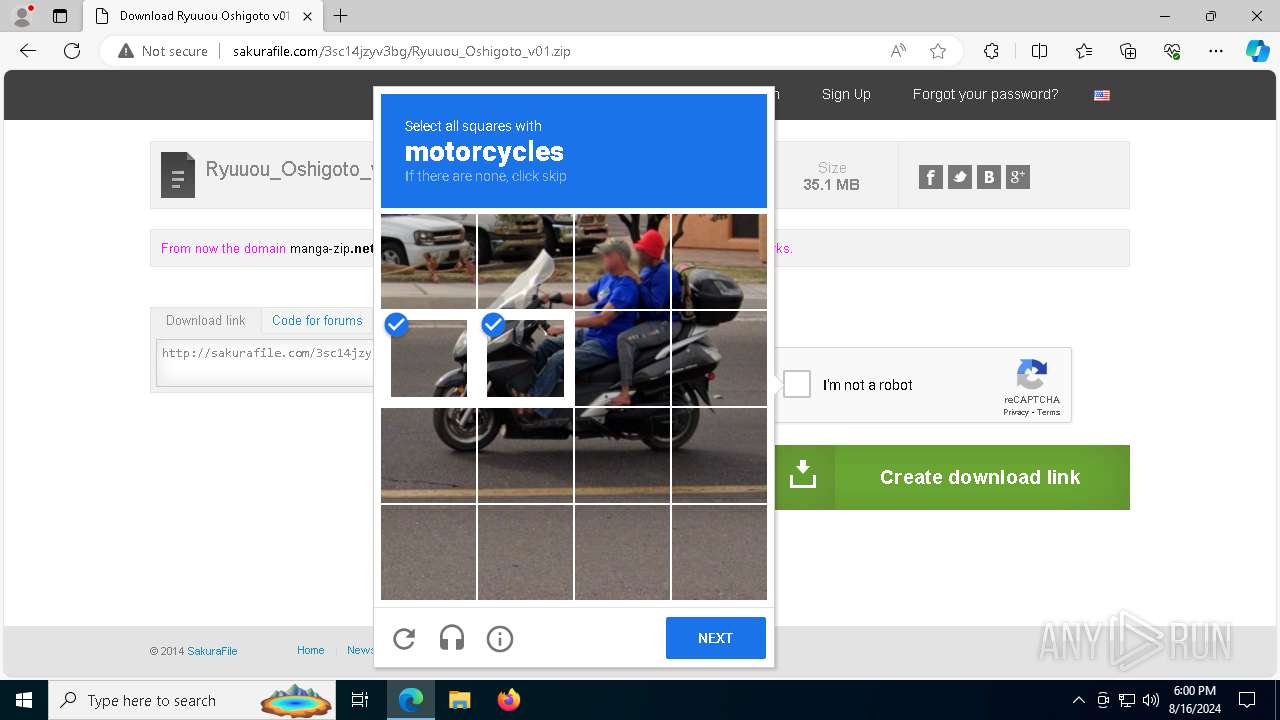Switch to the Download link tab
1280x720 pixels.
tap(206, 320)
